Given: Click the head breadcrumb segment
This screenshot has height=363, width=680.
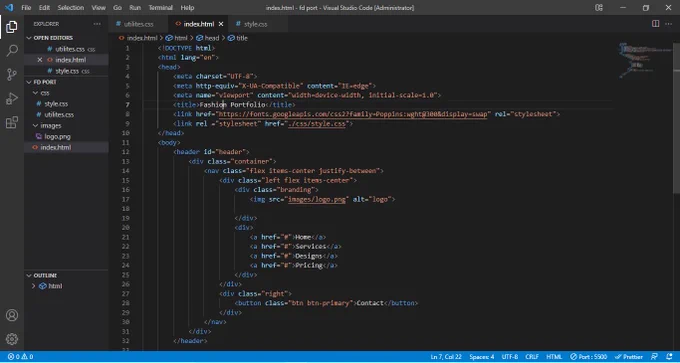Looking at the screenshot, I should pos(208,38).
